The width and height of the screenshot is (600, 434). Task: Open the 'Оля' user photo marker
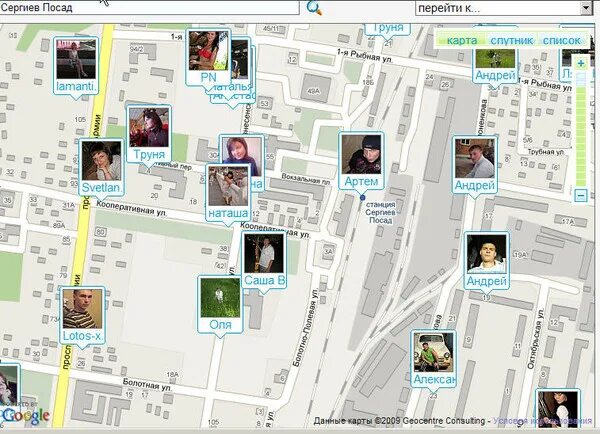click(x=220, y=304)
